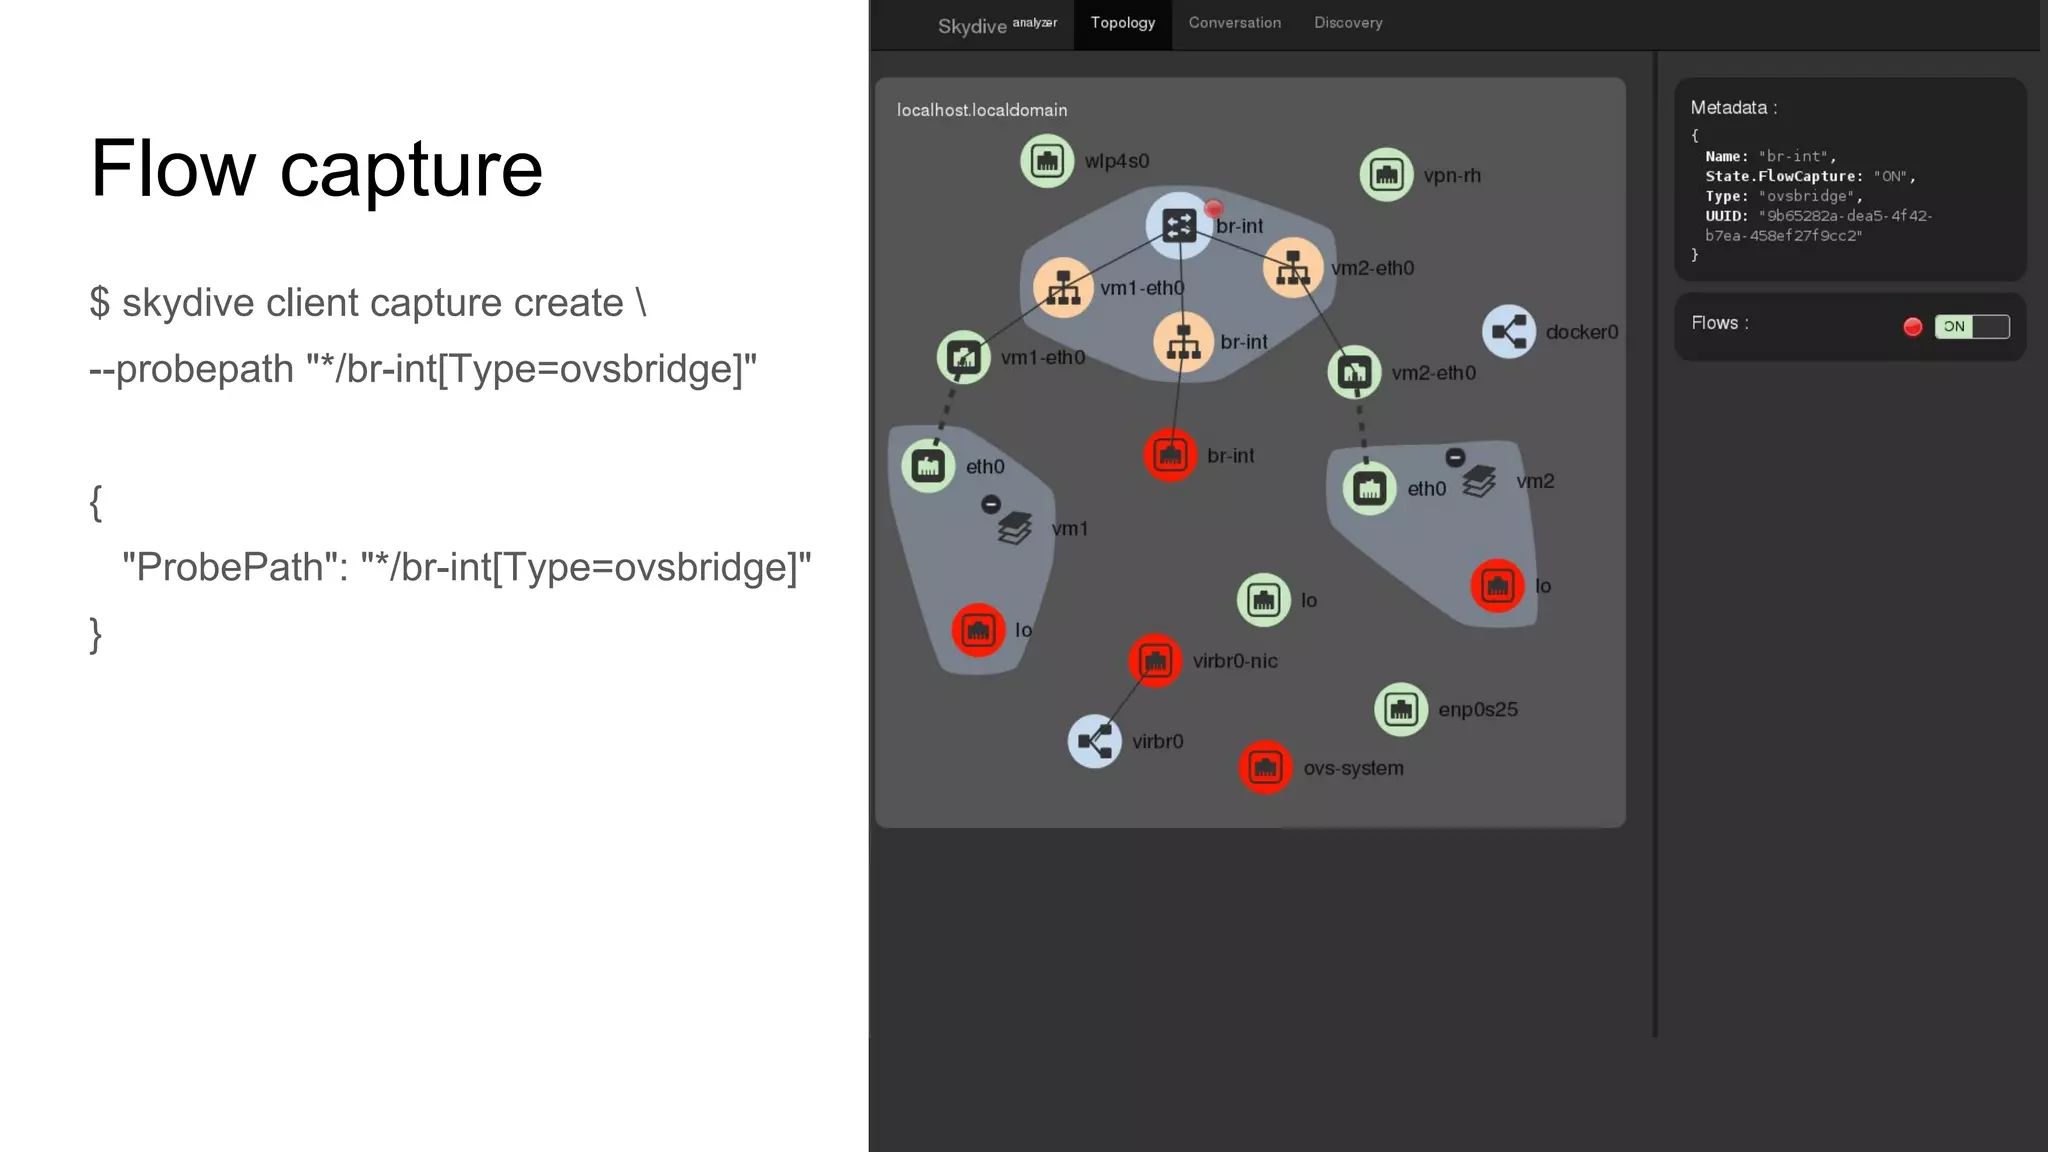Select the red virbr0-nic node
The height and width of the screenshot is (1152, 2048).
pos(1155,661)
